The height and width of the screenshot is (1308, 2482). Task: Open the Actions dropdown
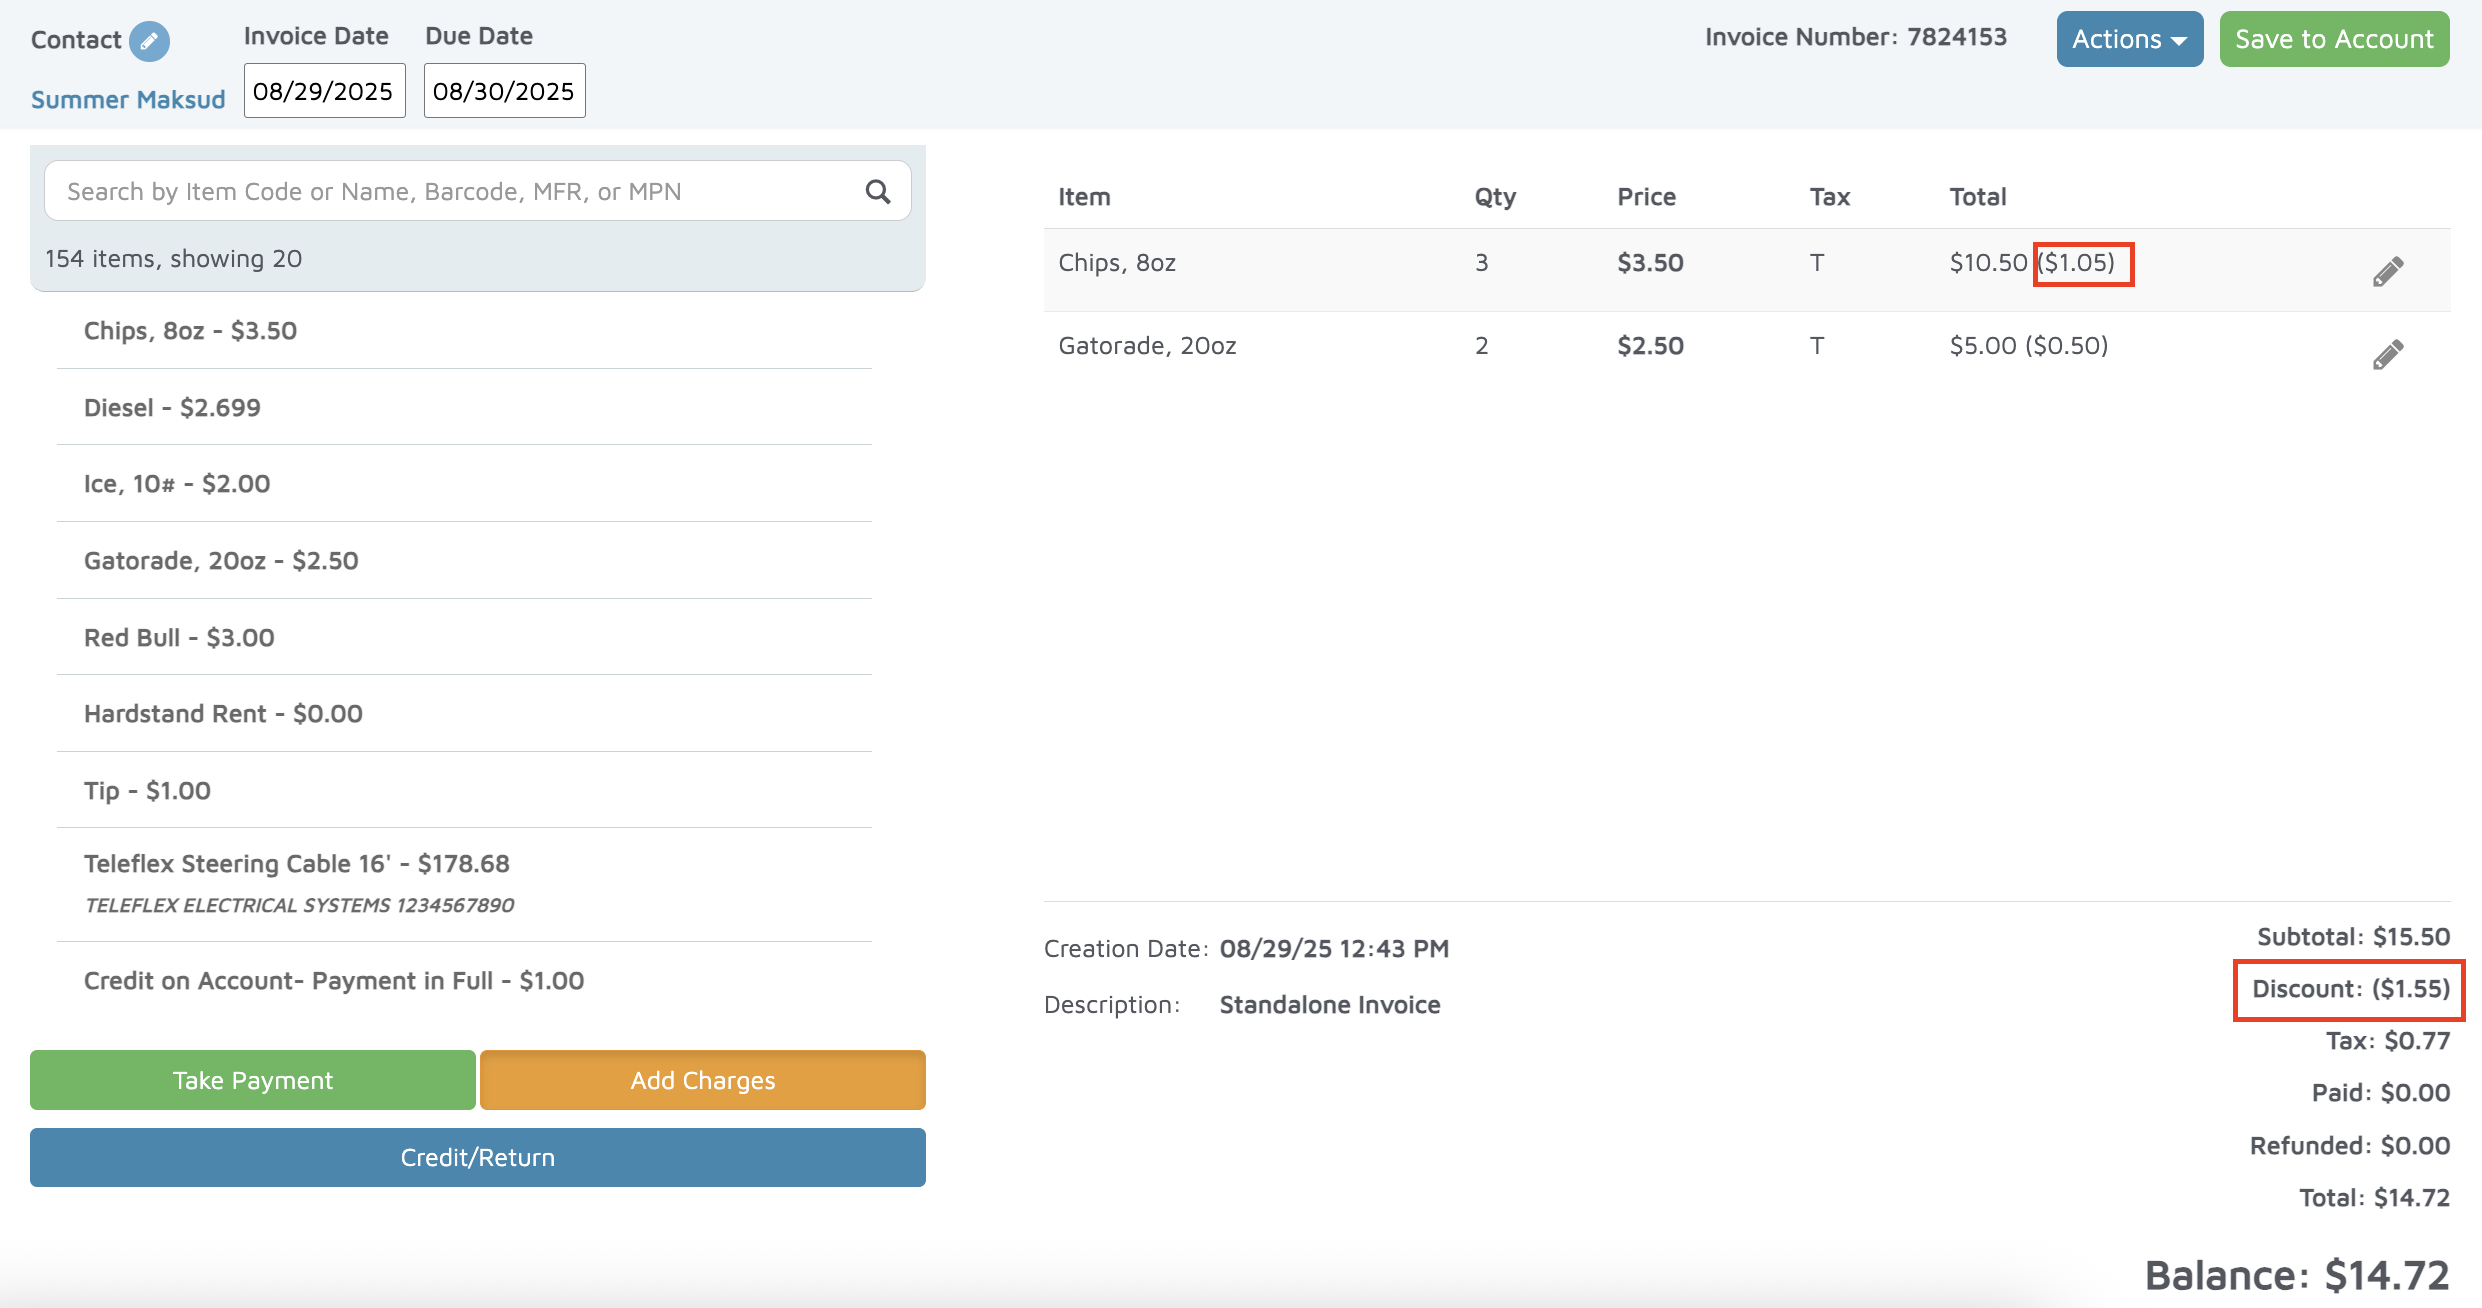tap(2129, 39)
